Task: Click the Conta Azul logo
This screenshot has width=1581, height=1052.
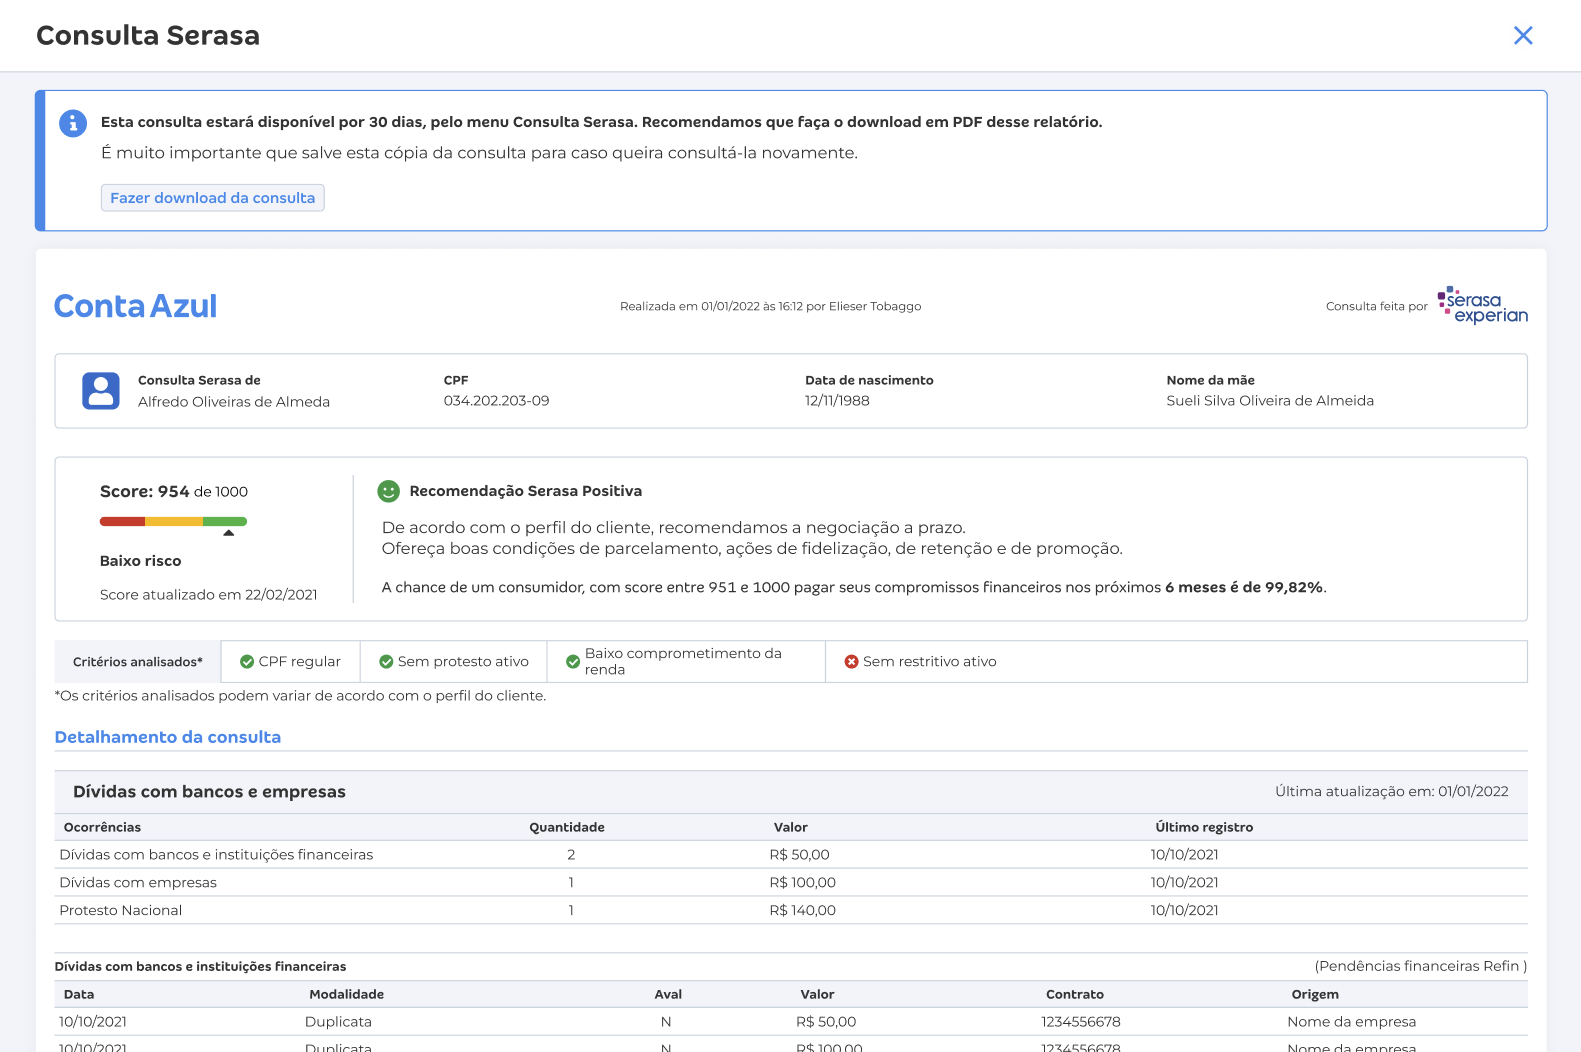Action: [135, 306]
